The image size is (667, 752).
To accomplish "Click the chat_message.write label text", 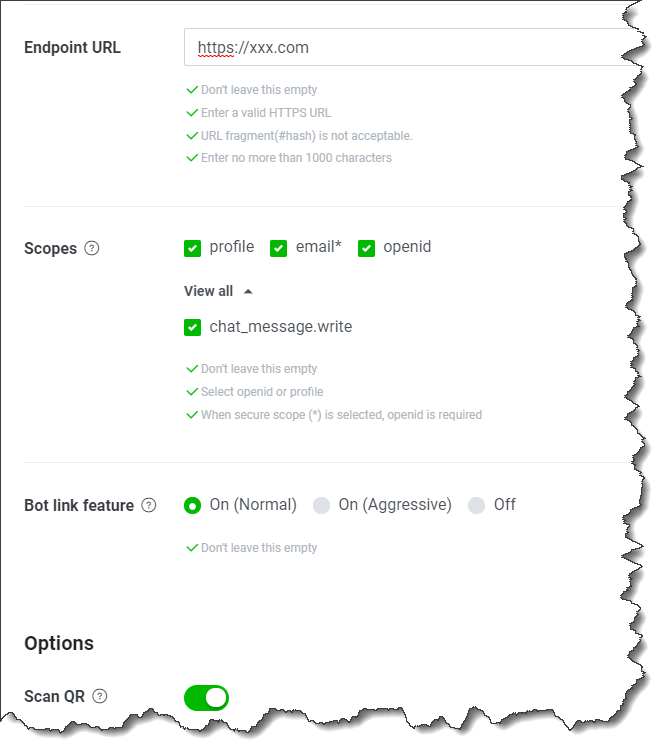I will click(281, 326).
